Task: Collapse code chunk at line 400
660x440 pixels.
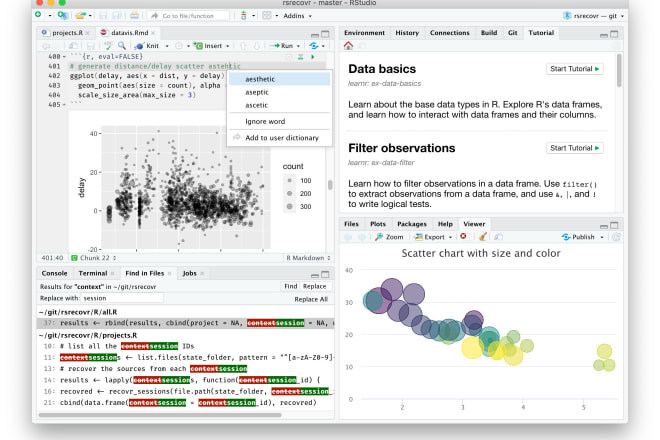Action: point(64,56)
